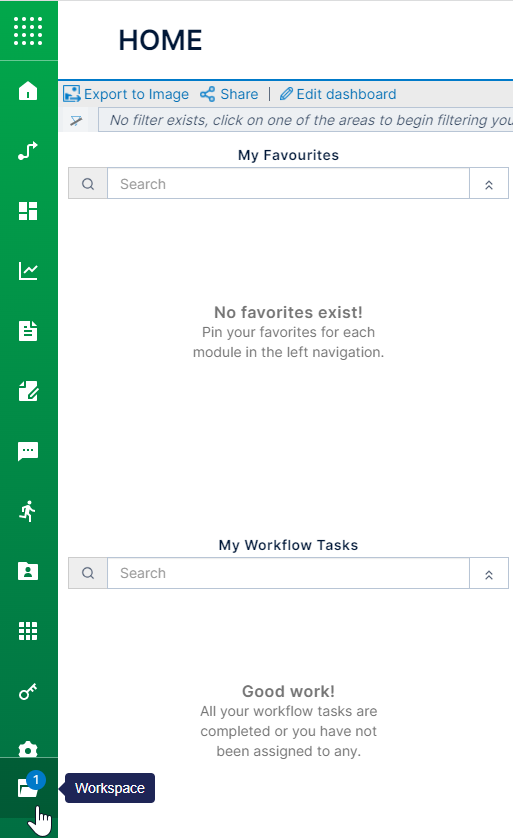The height and width of the screenshot is (838, 513).
Task: Open the chat message bubble icon
Action: pos(28,451)
